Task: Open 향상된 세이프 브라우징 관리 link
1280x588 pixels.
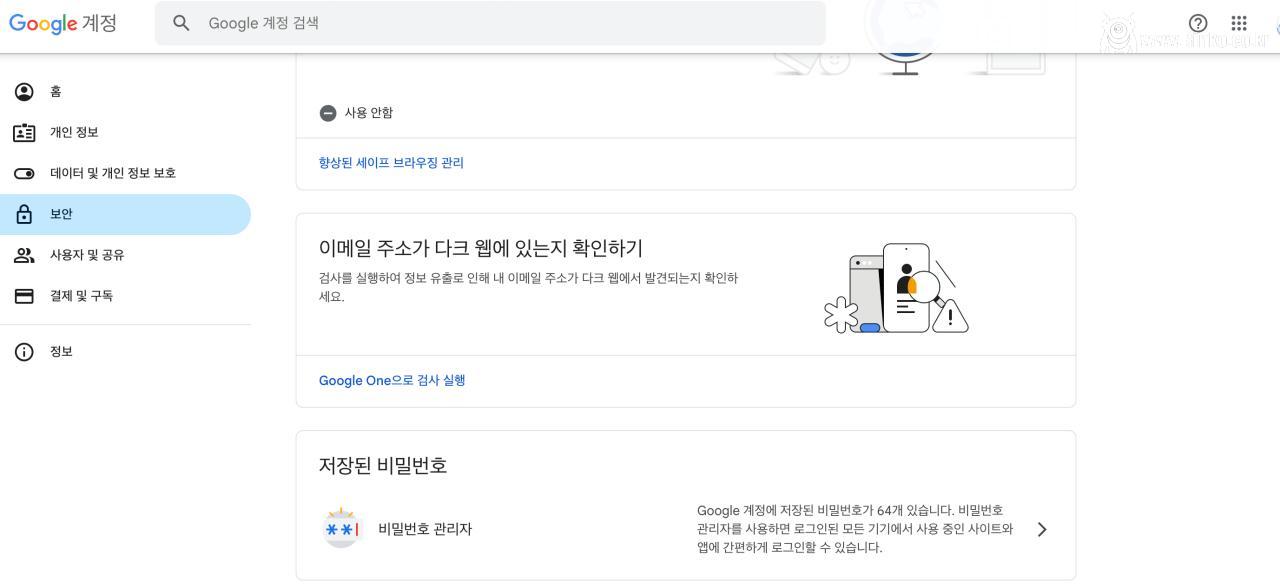Action: pos(391,163)
